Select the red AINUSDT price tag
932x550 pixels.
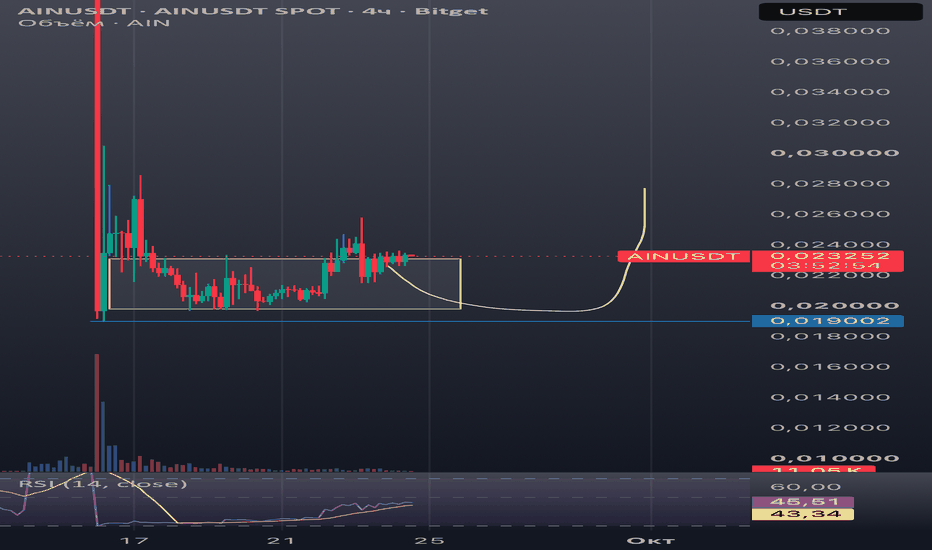(684, 256)
